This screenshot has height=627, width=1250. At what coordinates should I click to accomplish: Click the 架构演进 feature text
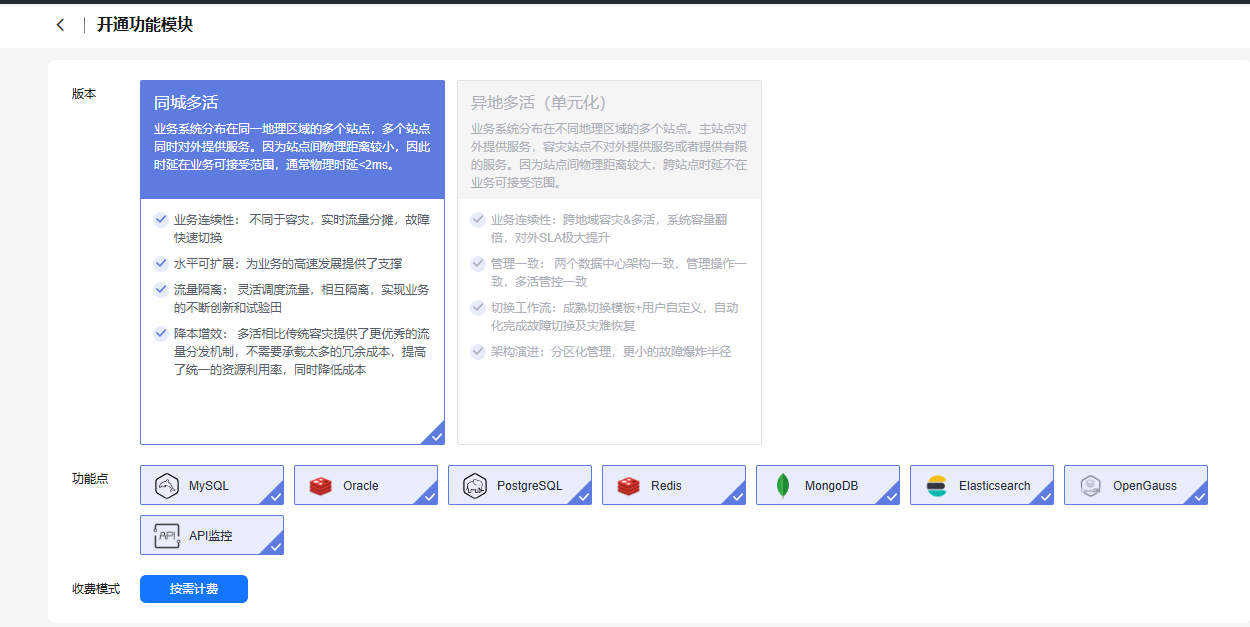point(611,351)
